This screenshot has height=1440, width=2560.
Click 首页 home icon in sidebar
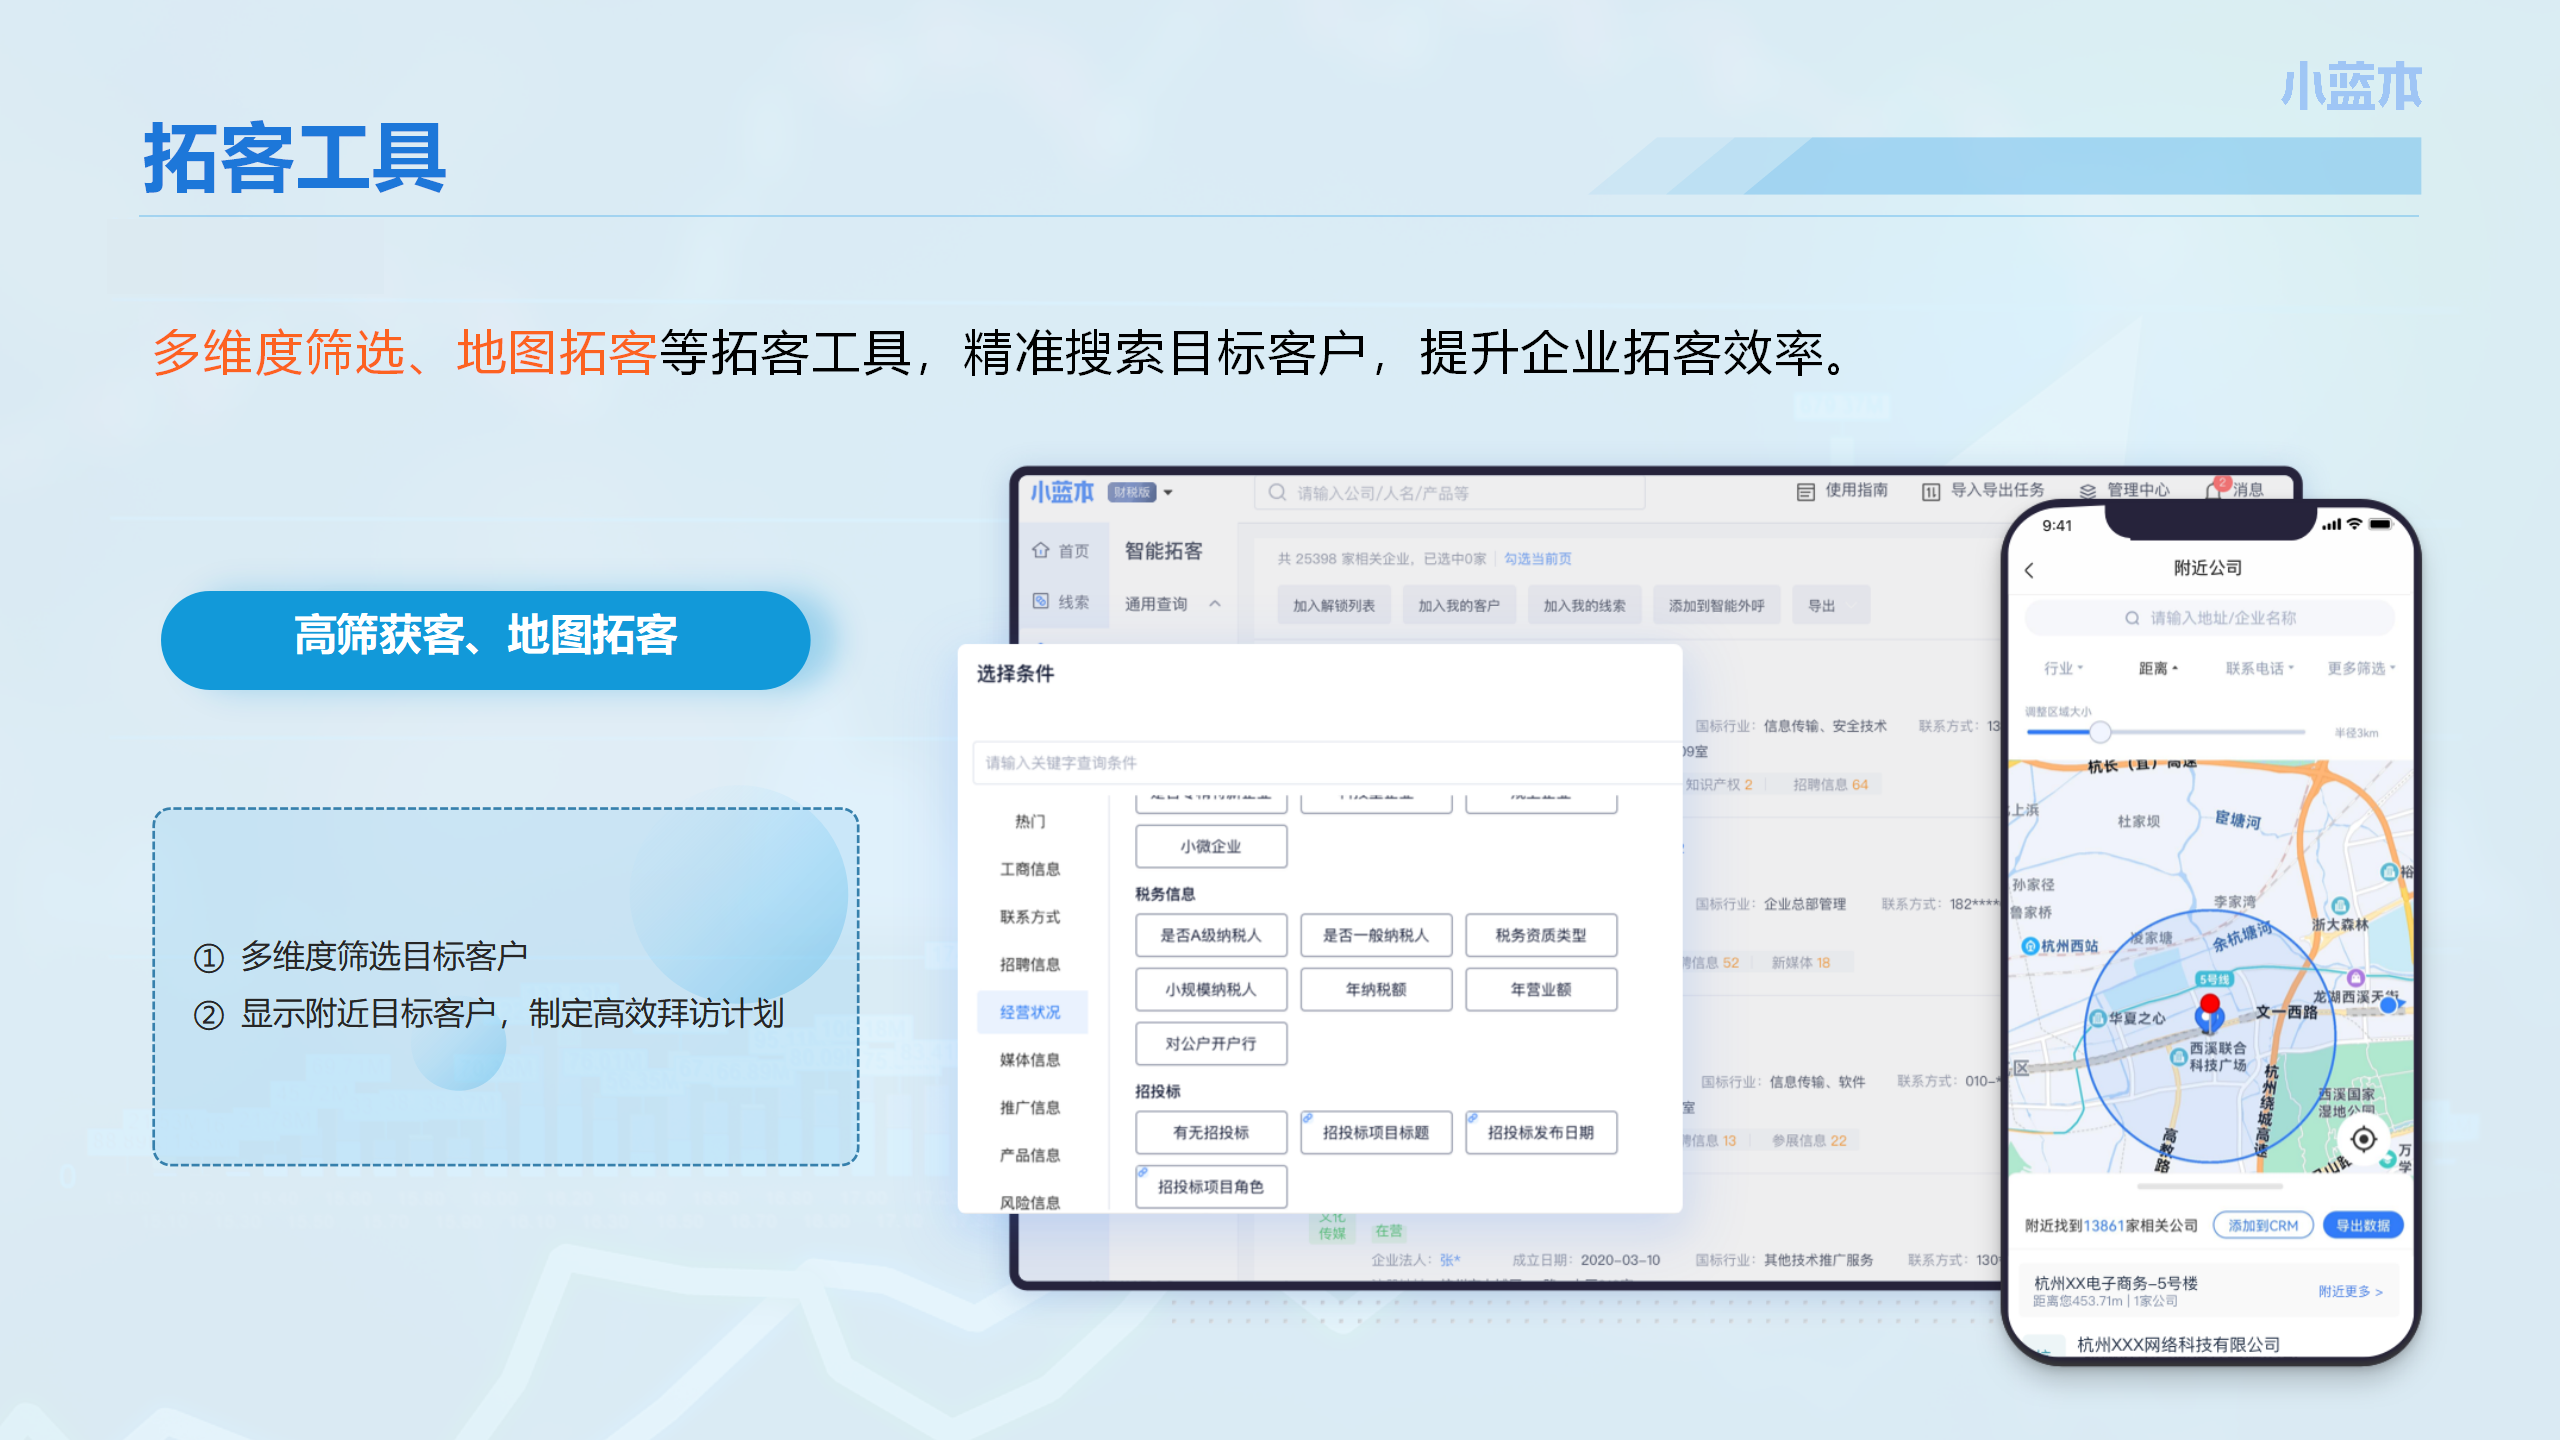[1041, 550]
